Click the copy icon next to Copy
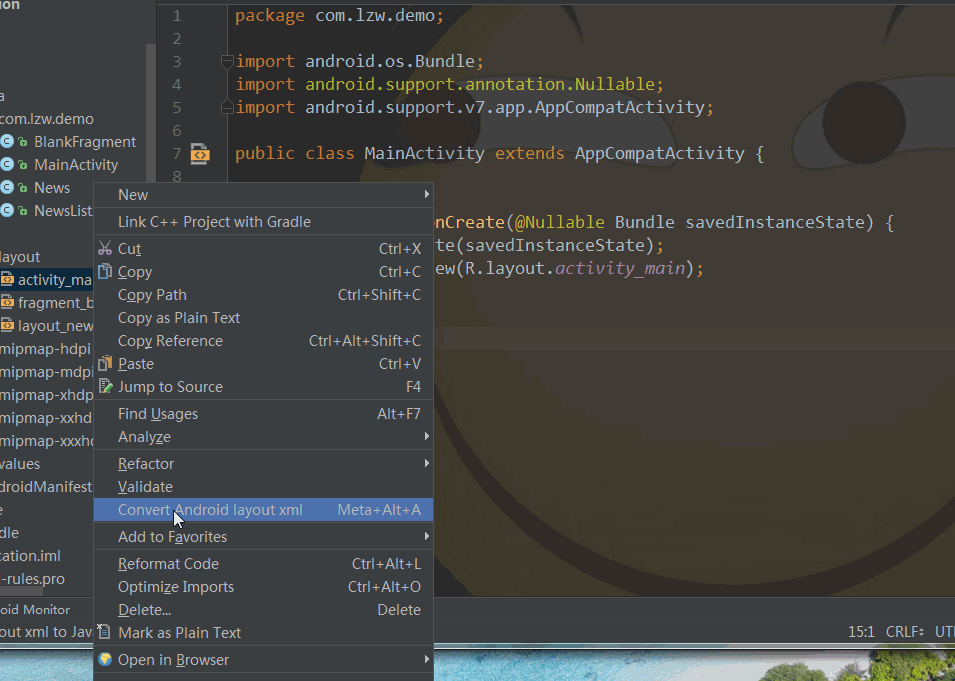This screenshot has height=681, width=955. 106,271
